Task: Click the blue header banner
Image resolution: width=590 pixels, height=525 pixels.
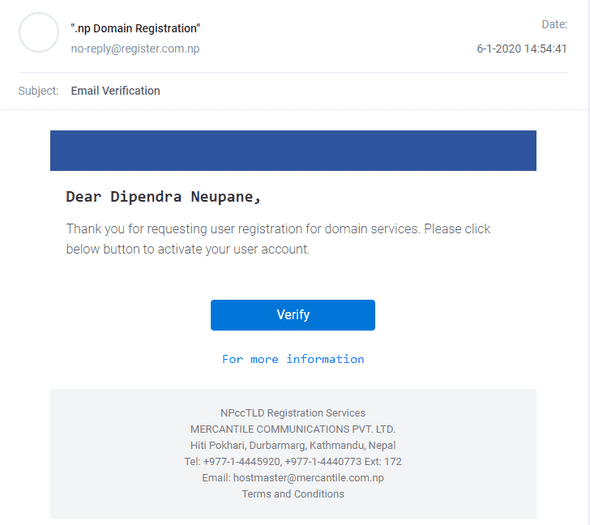Action: pyautogui.click(x=293, y=151)
